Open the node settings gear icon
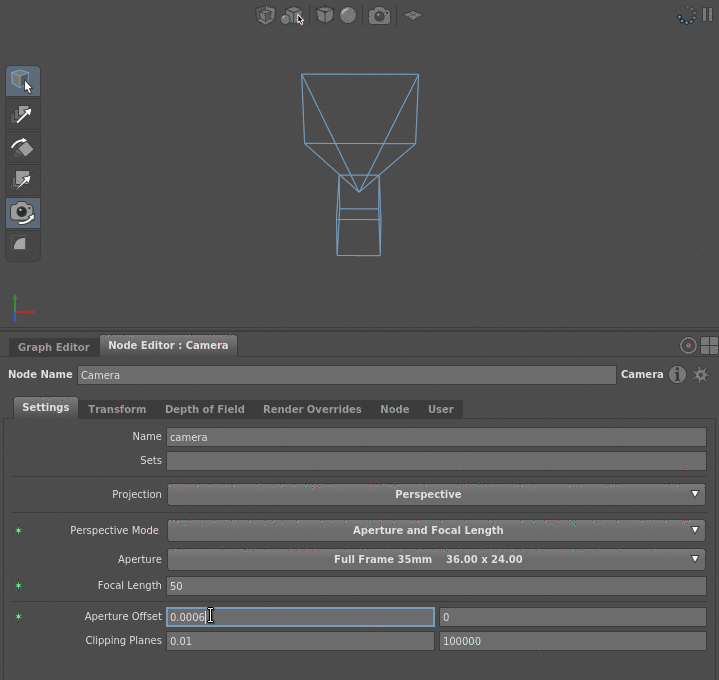This screenshot has width=719, height=680. click(700, 375)
